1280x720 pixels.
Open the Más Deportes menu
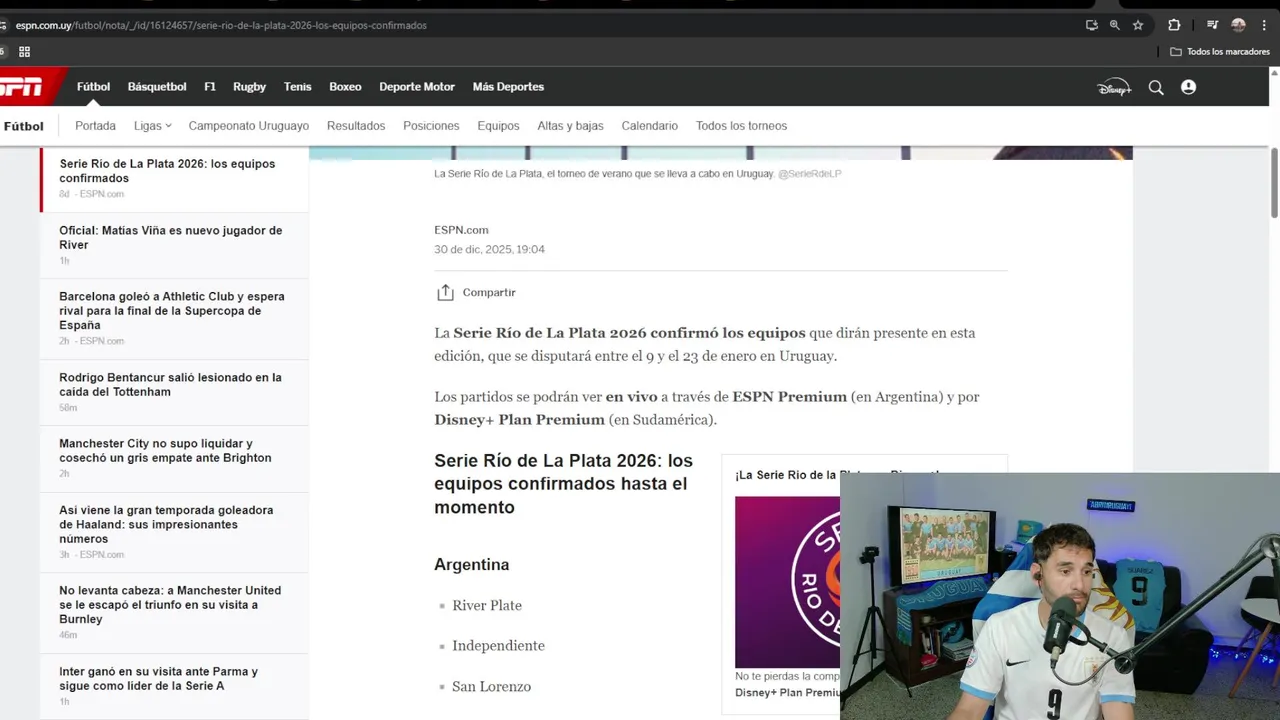[508, 87]
